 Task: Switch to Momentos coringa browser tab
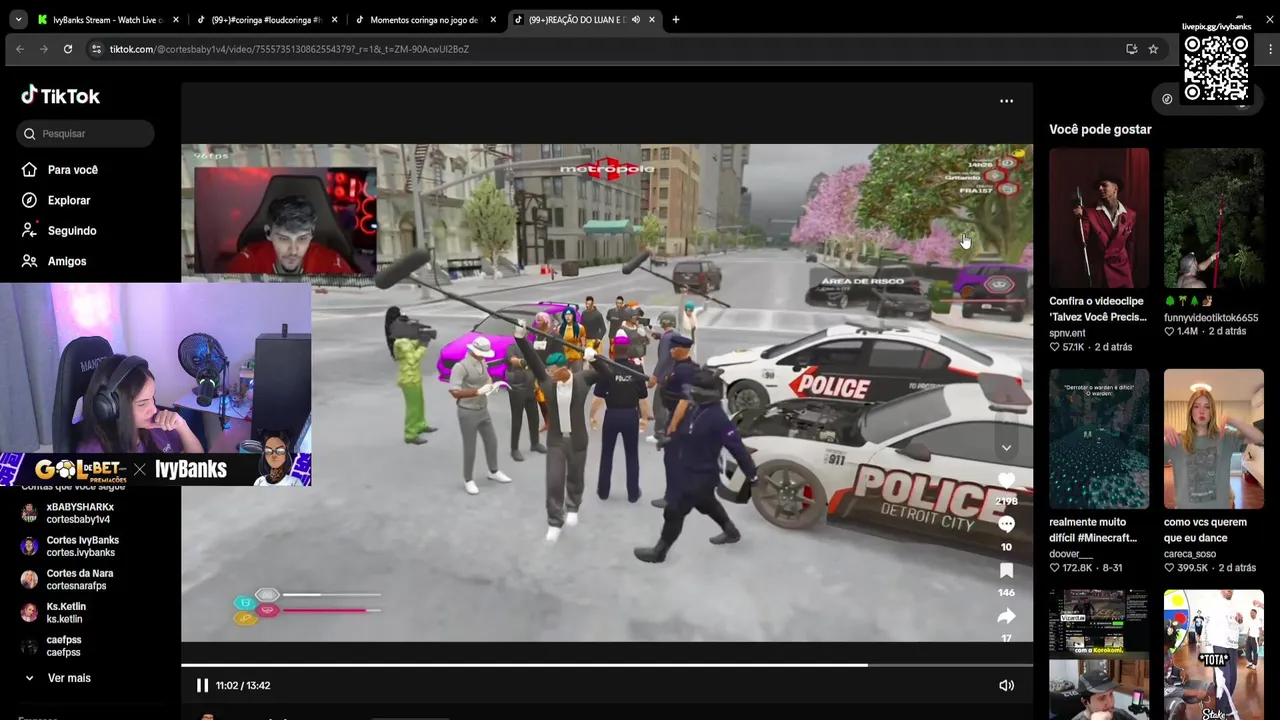(425, 19)
